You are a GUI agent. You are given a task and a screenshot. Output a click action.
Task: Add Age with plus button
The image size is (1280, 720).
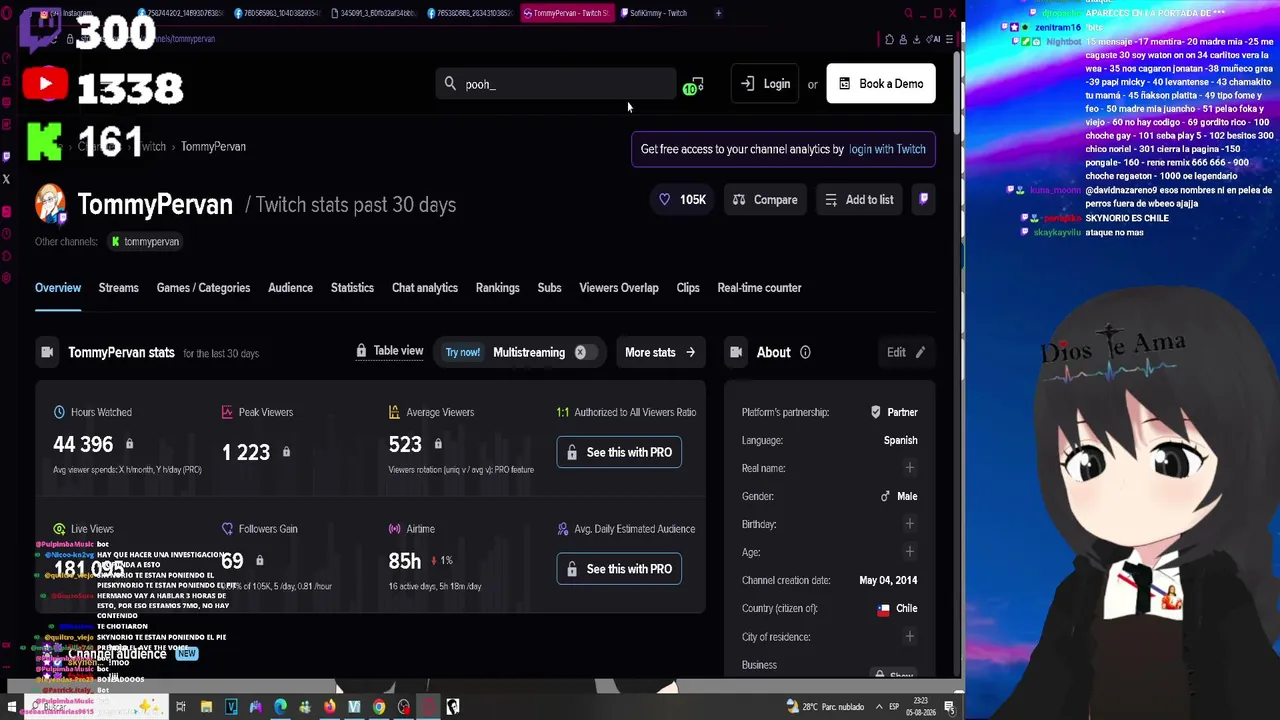[x=909, y=552]
